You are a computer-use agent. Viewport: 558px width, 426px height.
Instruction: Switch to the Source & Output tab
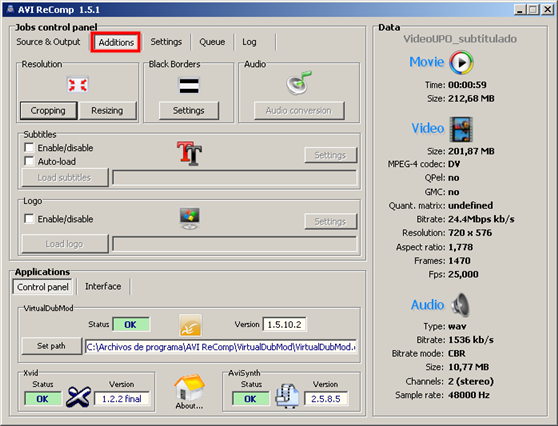(x=48, y=42)
